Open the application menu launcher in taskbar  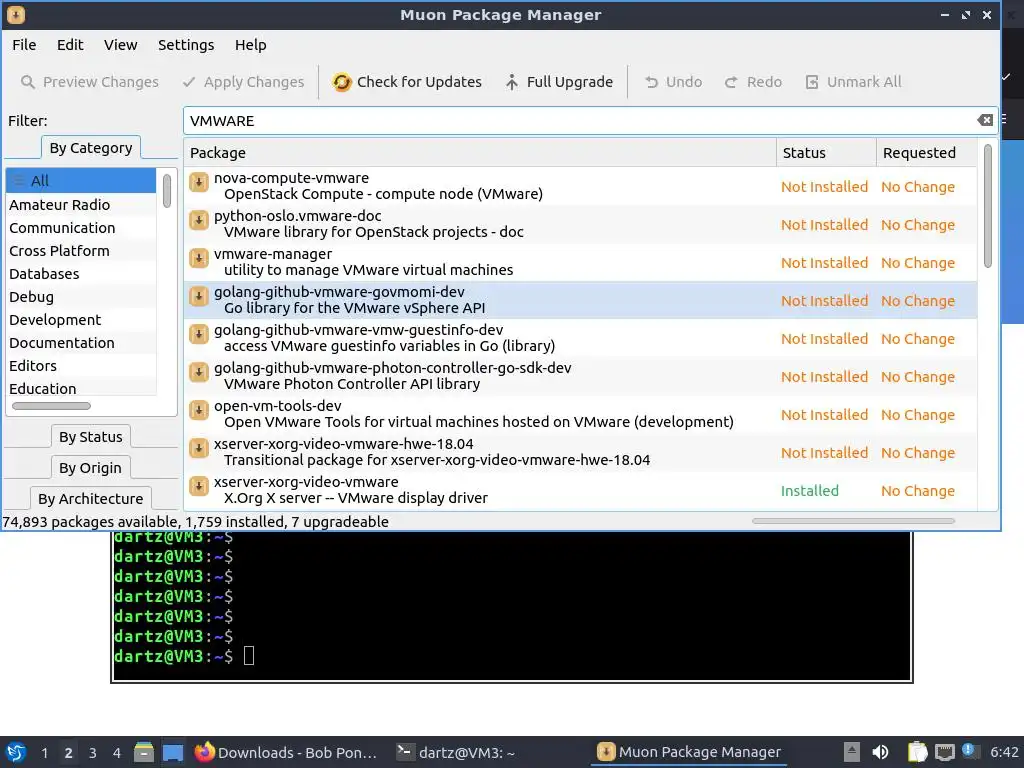coord(16,752)
